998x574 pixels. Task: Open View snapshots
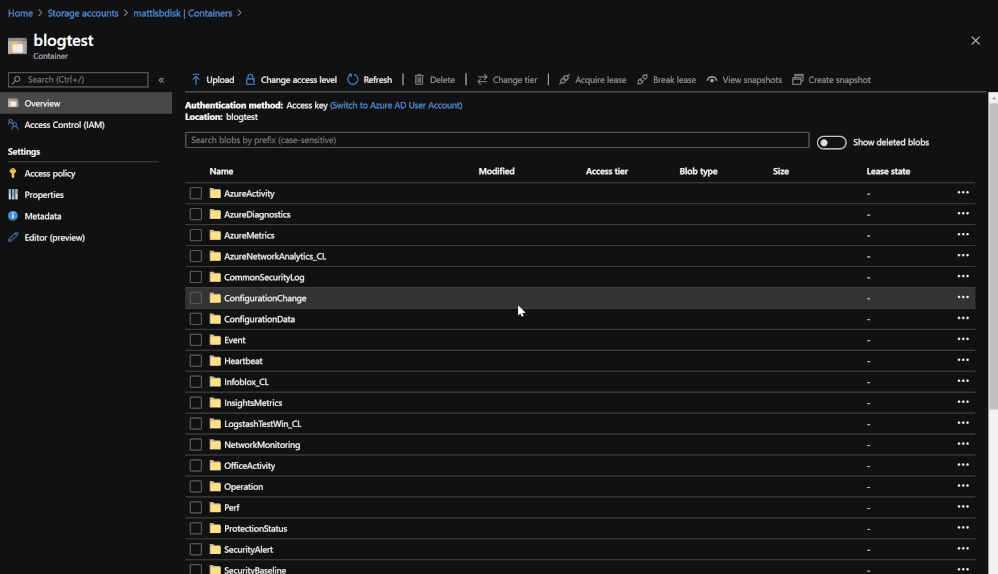coord(744,80)
